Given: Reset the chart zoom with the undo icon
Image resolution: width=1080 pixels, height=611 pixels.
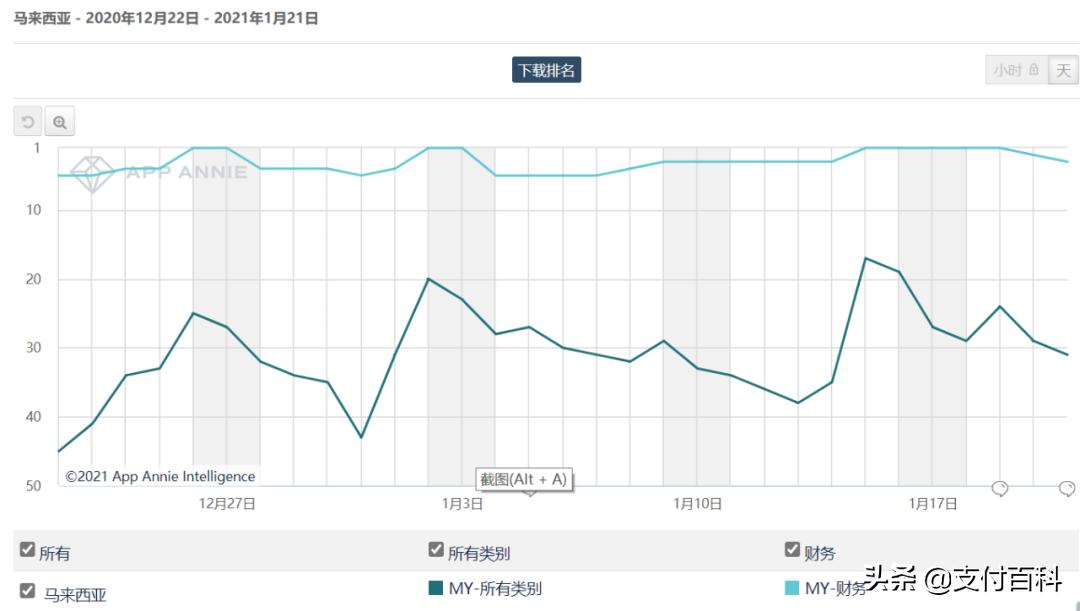Looking at the screenshot, I should click(28, 122).
